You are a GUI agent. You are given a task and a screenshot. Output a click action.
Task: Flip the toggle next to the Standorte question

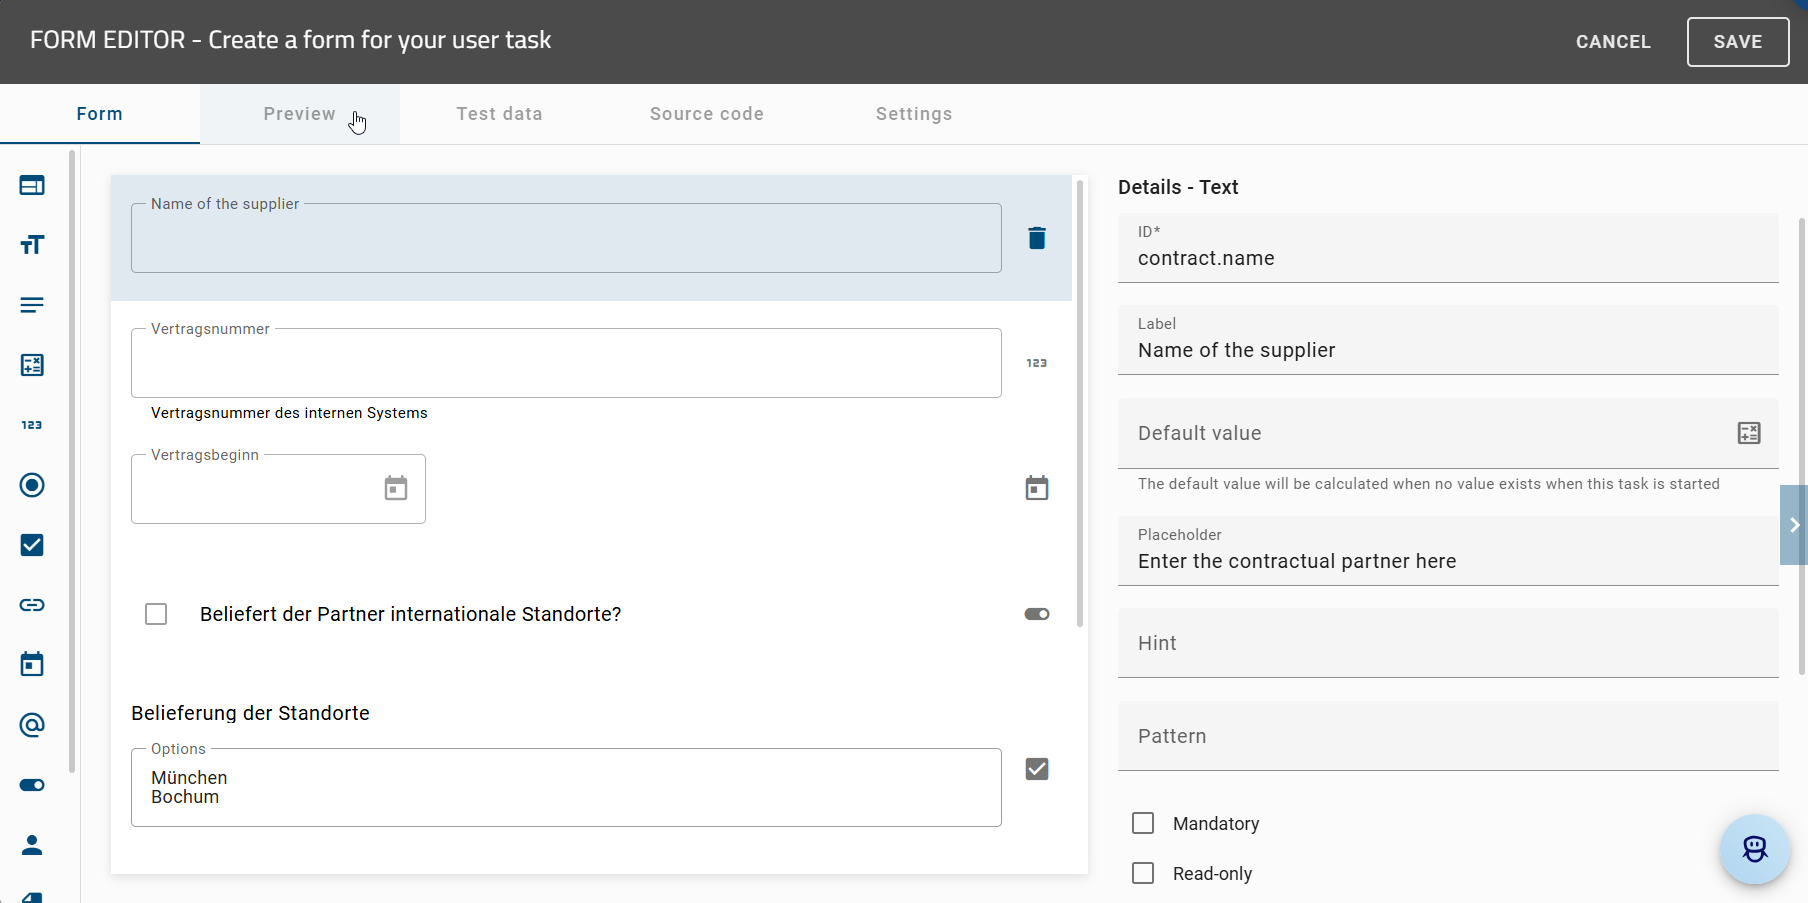(1036, 614)
